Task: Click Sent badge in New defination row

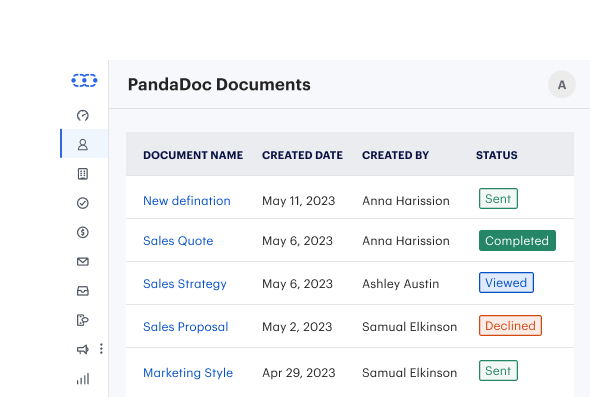Action: pos(498,199)
